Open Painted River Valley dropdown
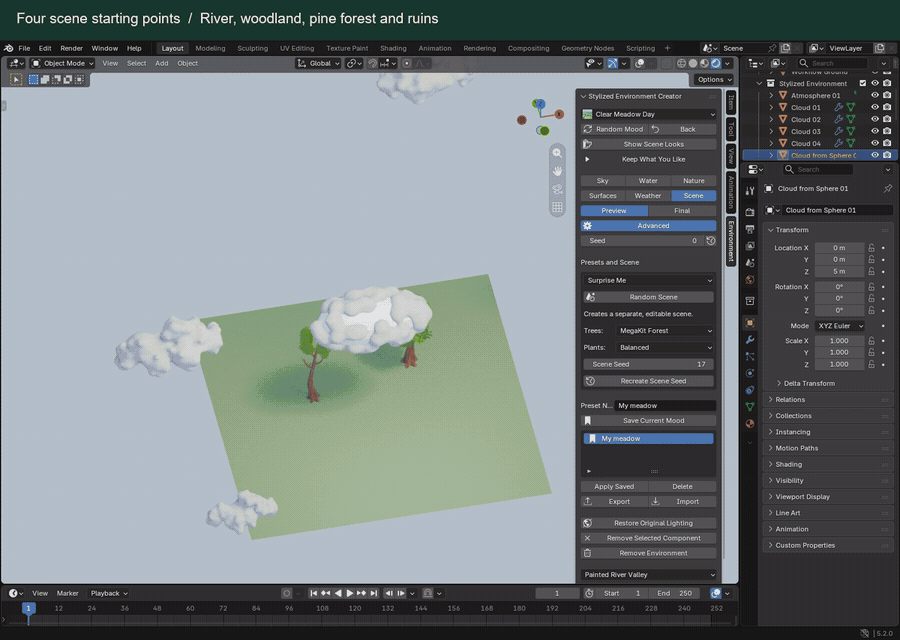 click(649, 575)
